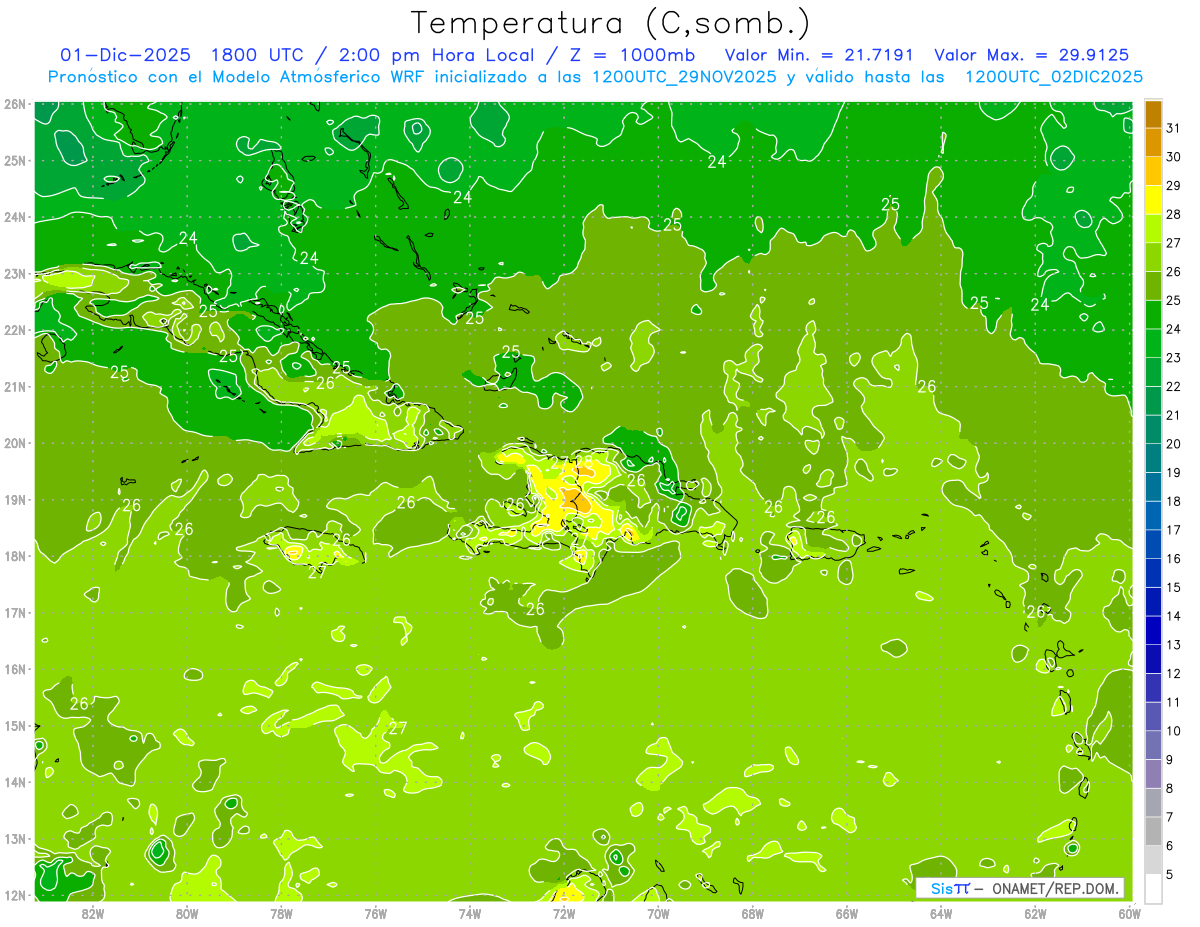The height and width of the screenshot is (927, 1200).
Task: Click longitude axis label "74W"
Action: click(470, 913)
